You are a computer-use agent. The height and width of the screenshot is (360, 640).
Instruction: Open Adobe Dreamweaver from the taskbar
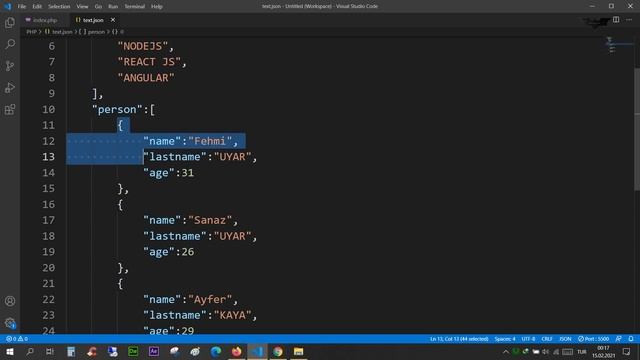click(133, 351)
